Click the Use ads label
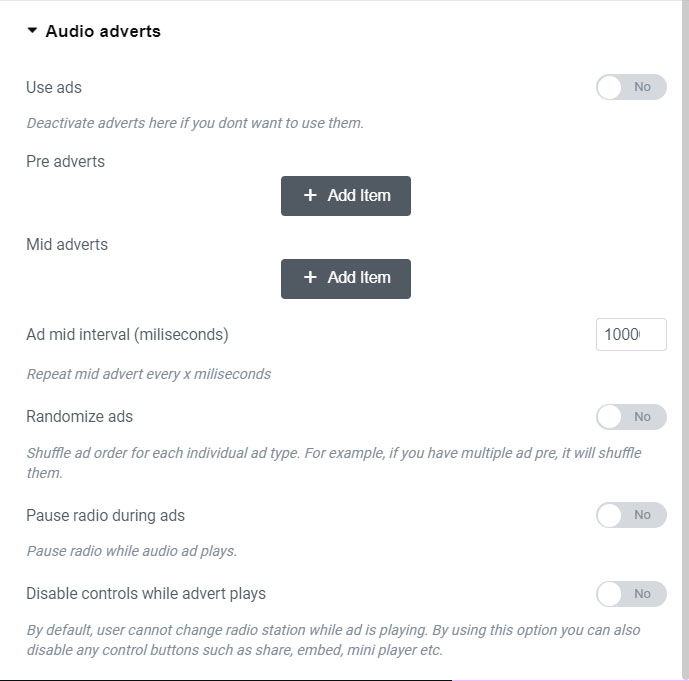This screenshot has width=689, height=681. (54, 87)
